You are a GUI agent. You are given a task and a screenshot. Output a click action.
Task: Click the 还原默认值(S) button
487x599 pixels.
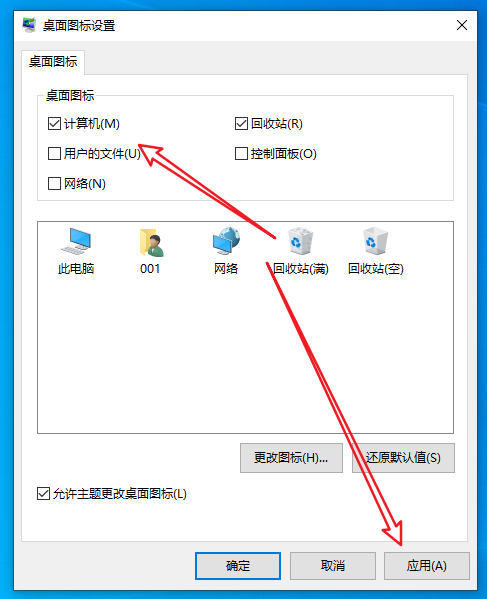pos(403,458)
